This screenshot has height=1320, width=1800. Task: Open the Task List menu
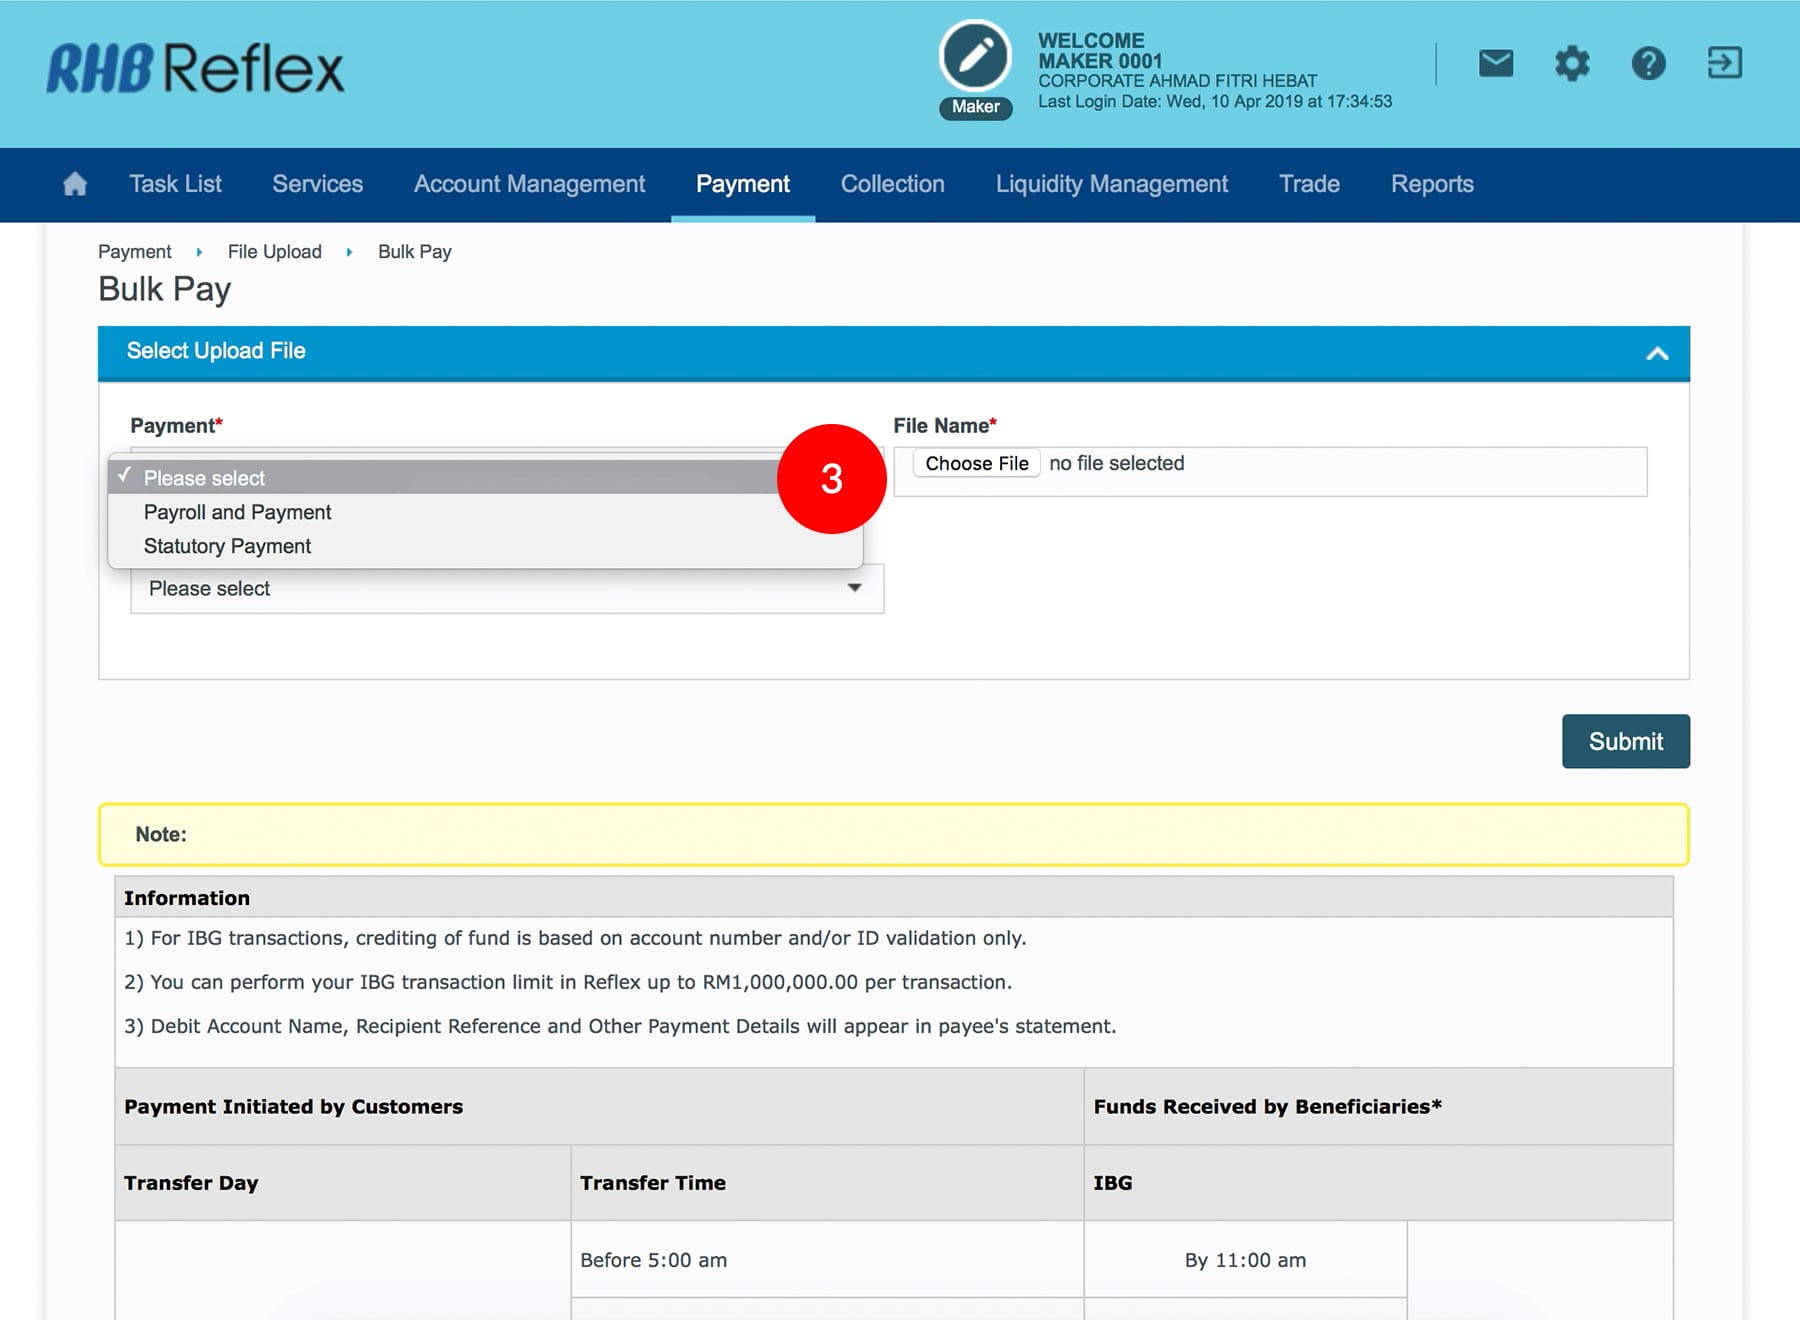(175, 184)
